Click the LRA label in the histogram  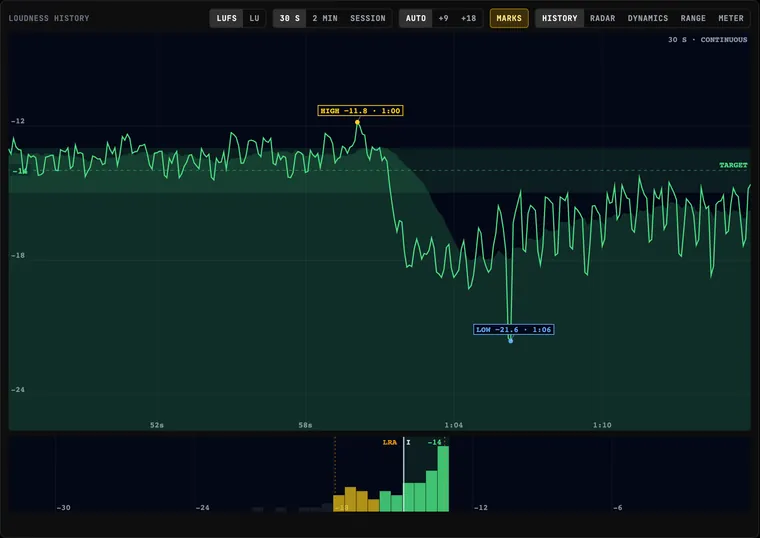coord(390,443)
